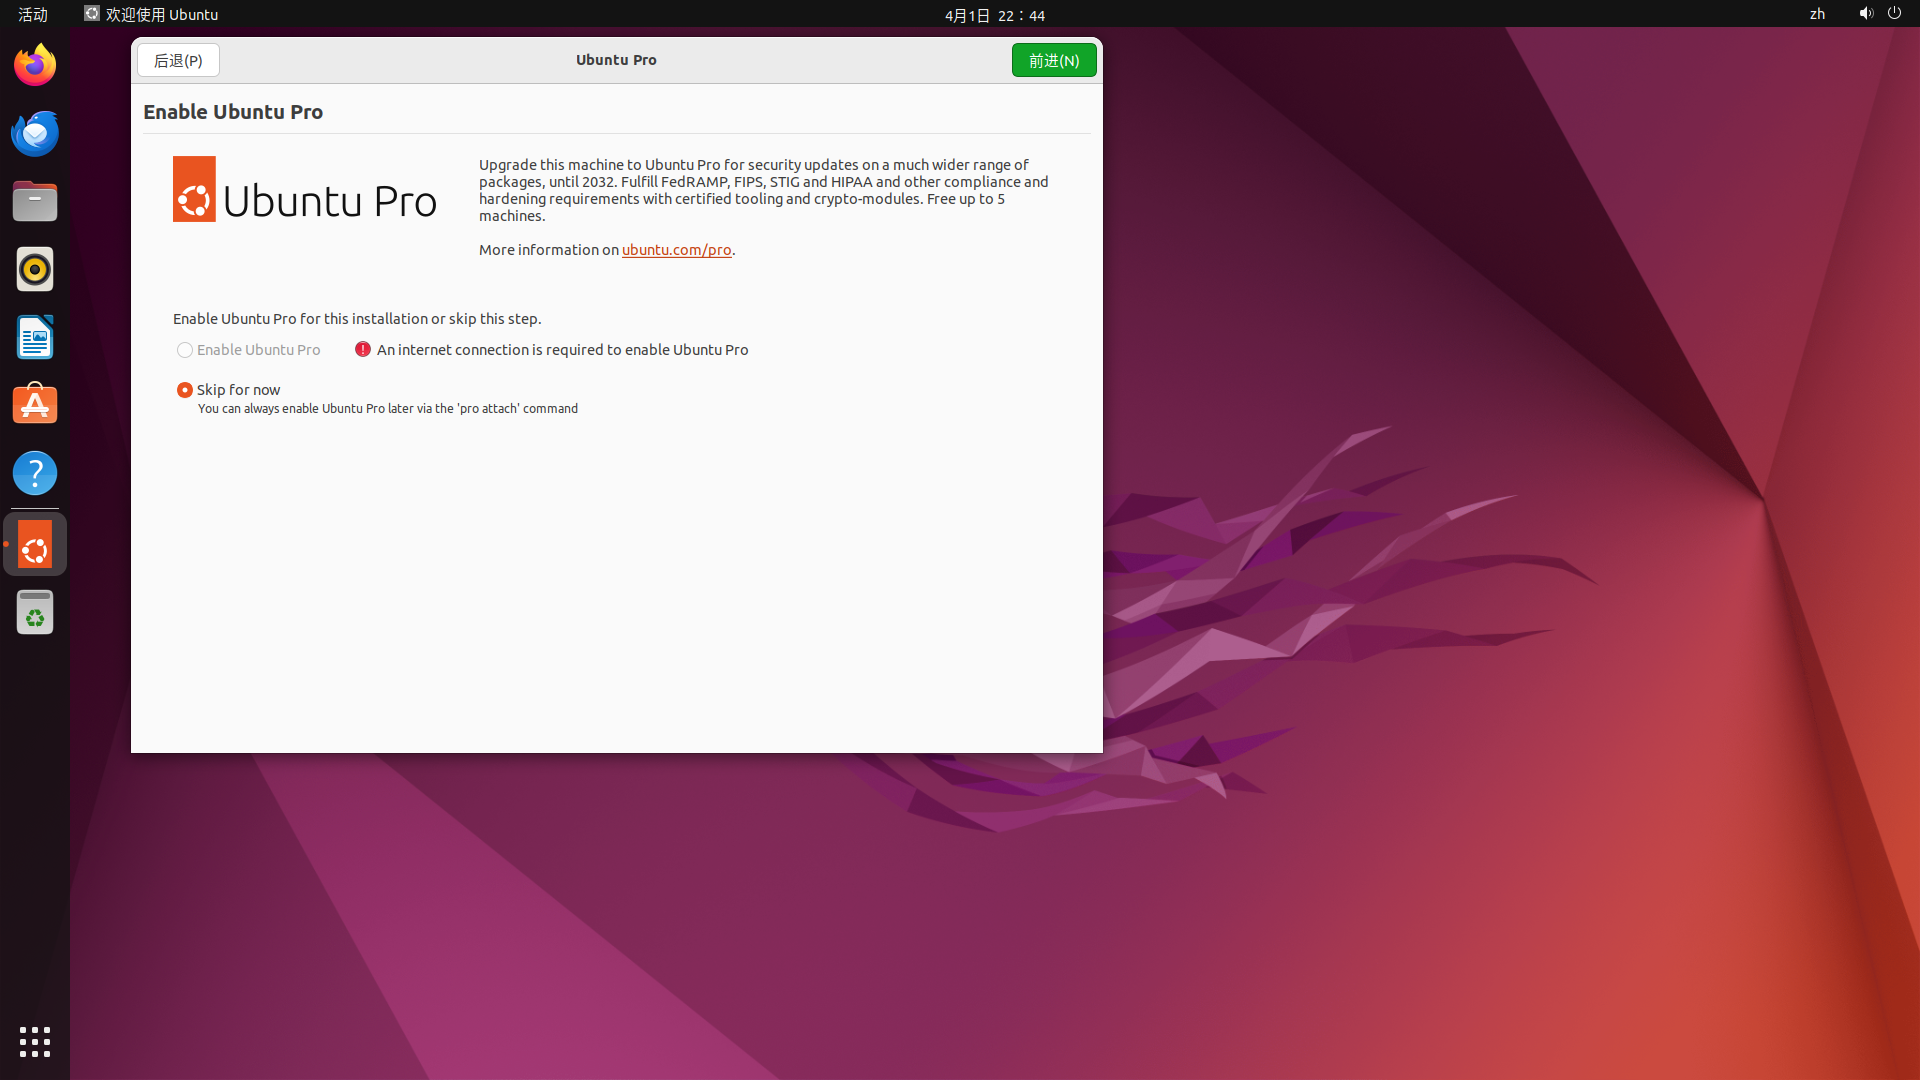Click the Welcome to Ubuntu dock icon
Viewport: 1920px width, 1080px height.
tap(35, 545)
